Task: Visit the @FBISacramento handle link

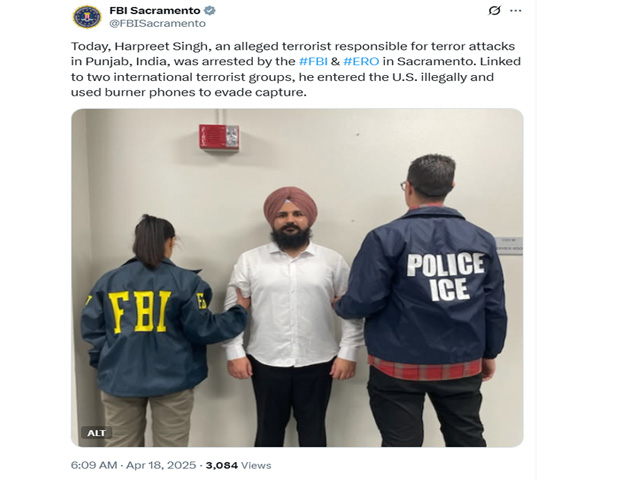Action: tap(158, 24)
